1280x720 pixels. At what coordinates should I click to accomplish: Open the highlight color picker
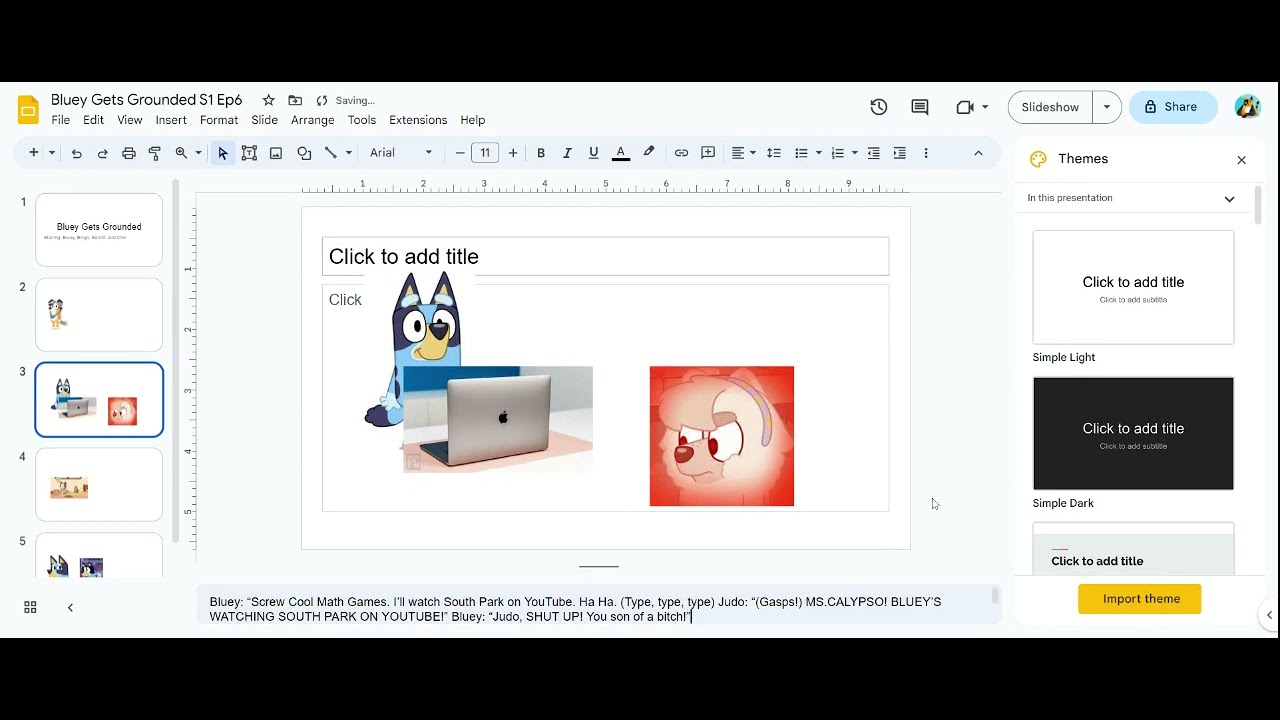tap(649, 153)
